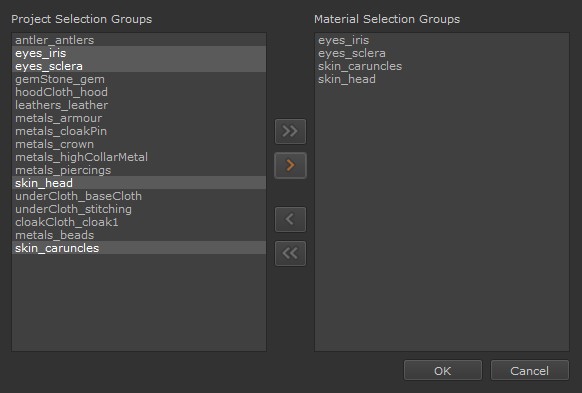The width and height of the screenshot is (582, 393).
Task: Select underCloth_stitching in the project list
Action: (139, 209)
